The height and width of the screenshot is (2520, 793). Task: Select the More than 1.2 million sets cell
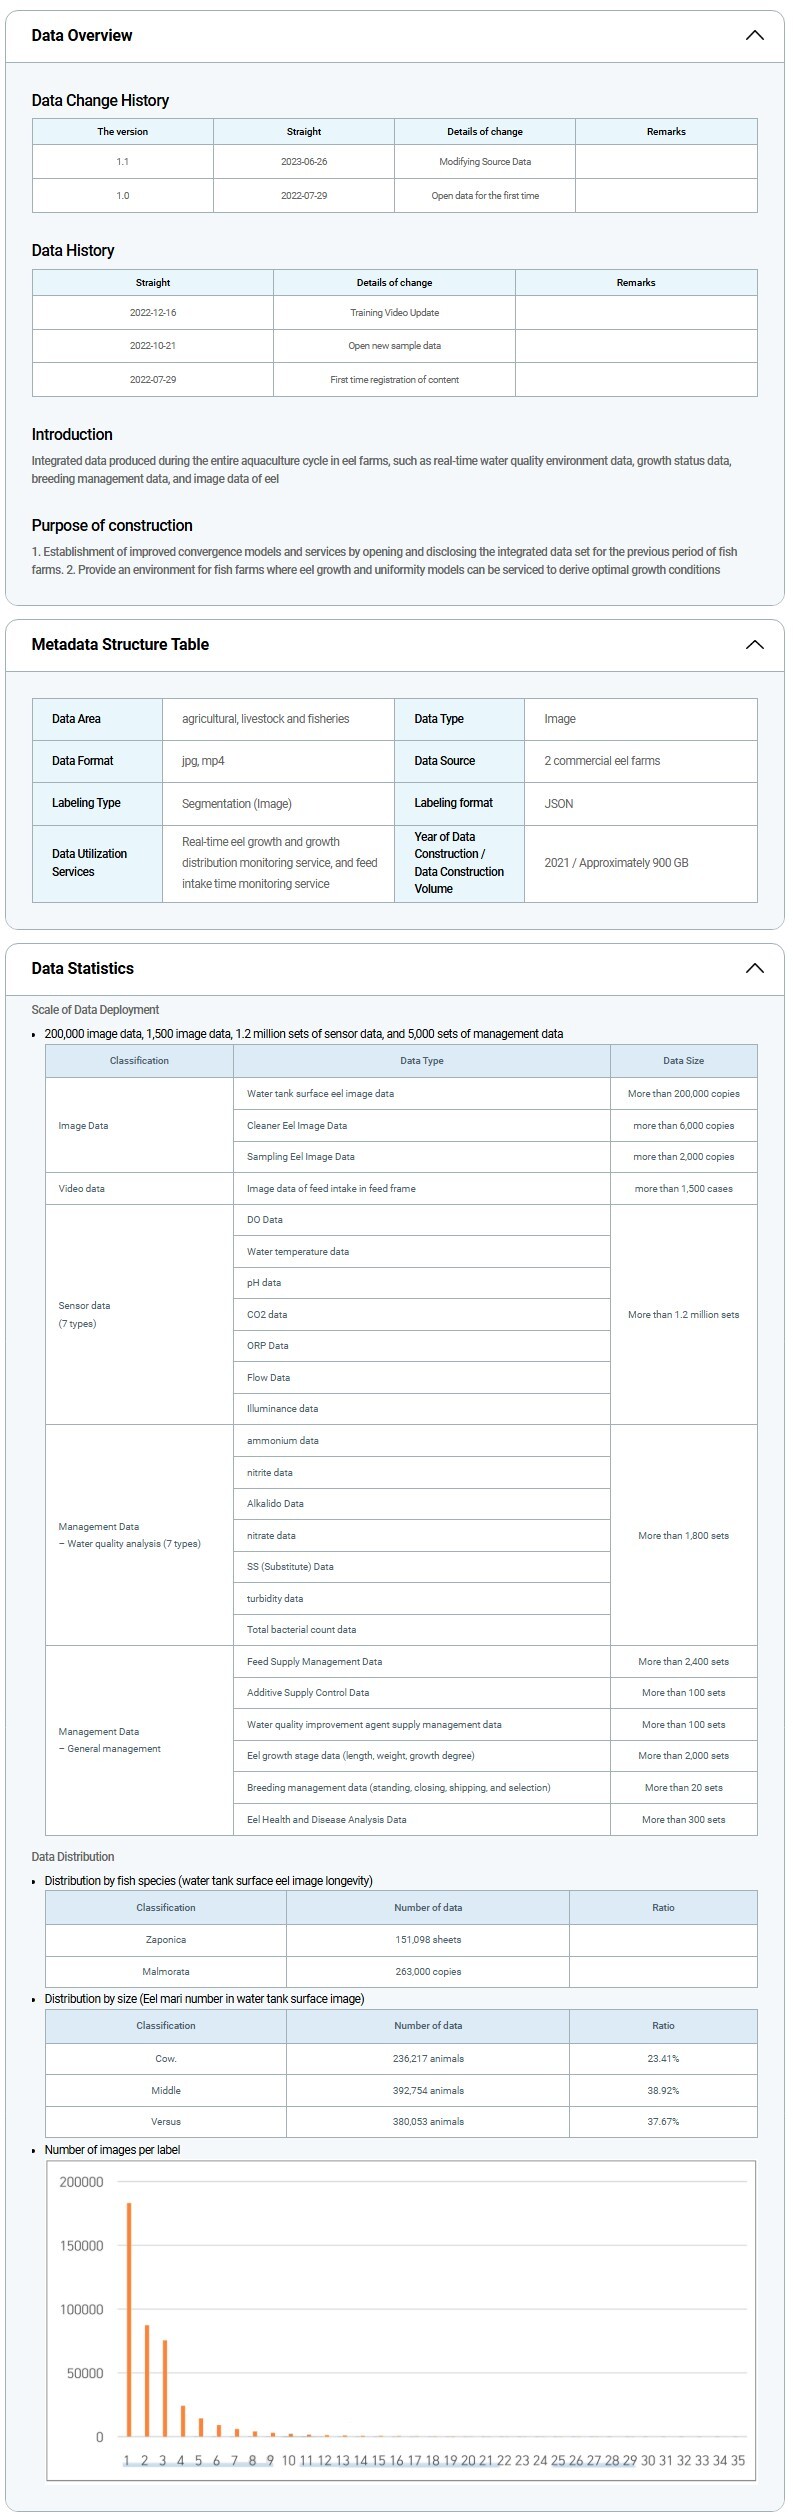click(683, 1315)
